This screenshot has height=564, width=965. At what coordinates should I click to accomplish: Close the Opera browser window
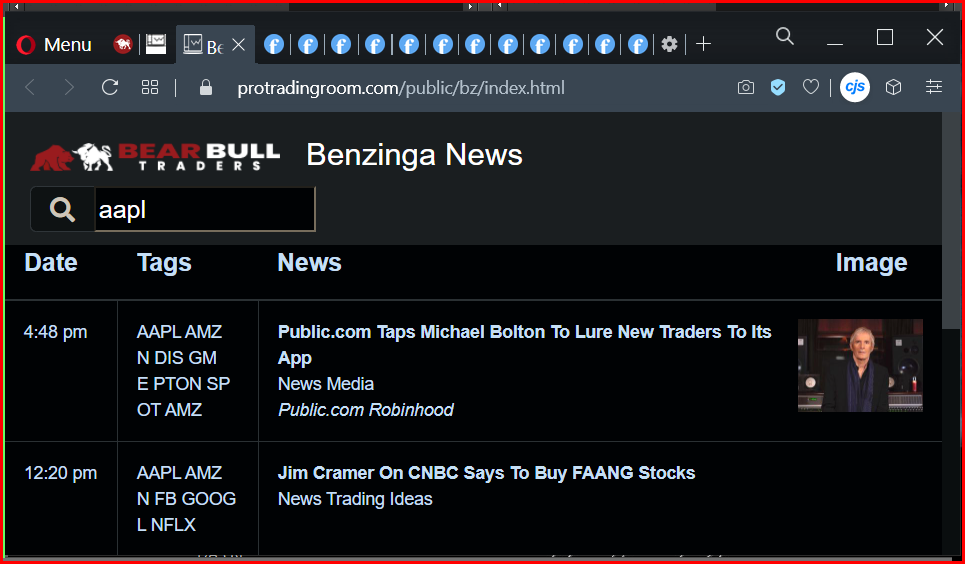[935, 37]
